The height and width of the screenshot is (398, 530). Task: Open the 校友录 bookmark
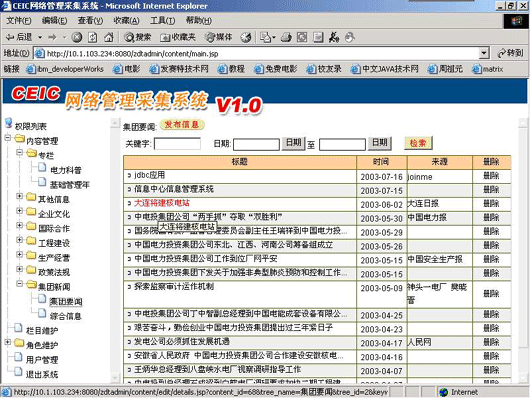point(324,69)
